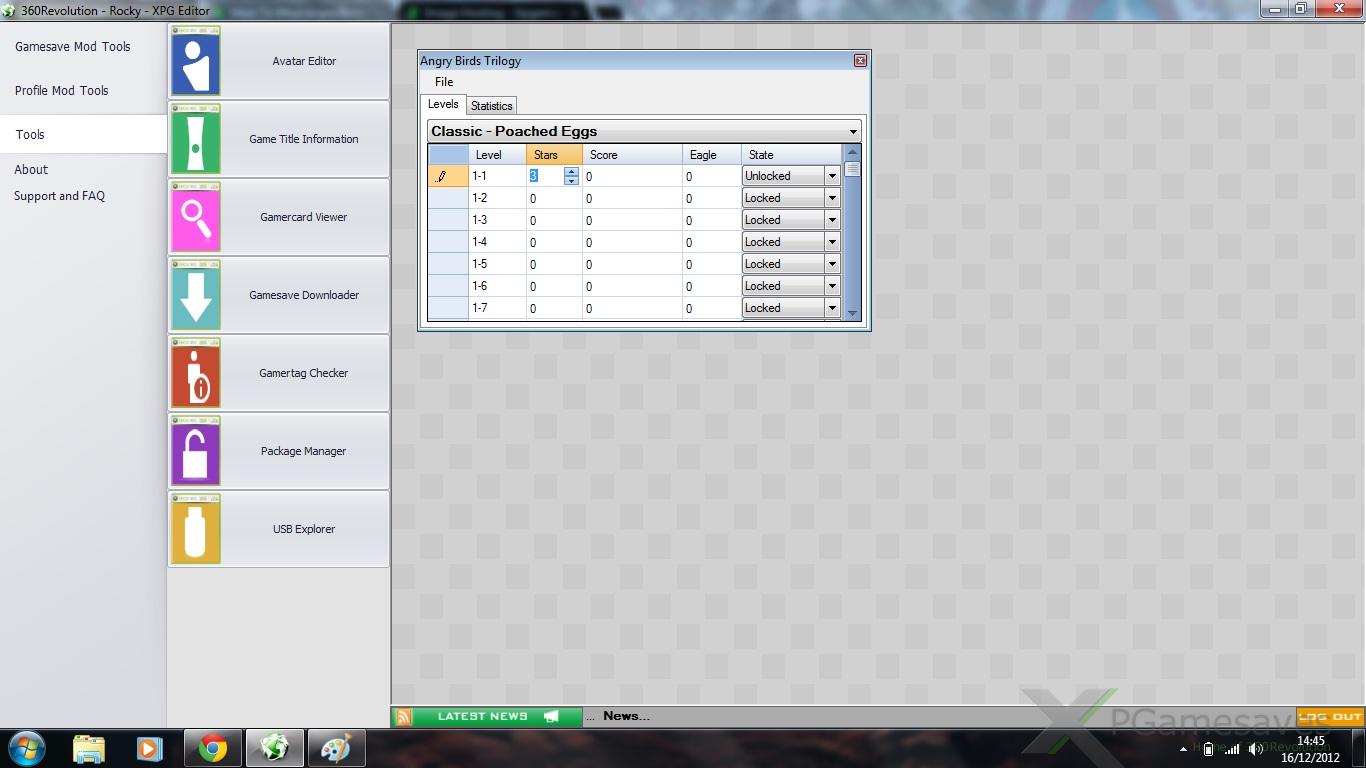The image size is (1366, 768).
Task: Open the Gamertag Checker icon
Action: click(x=196, y=373)
